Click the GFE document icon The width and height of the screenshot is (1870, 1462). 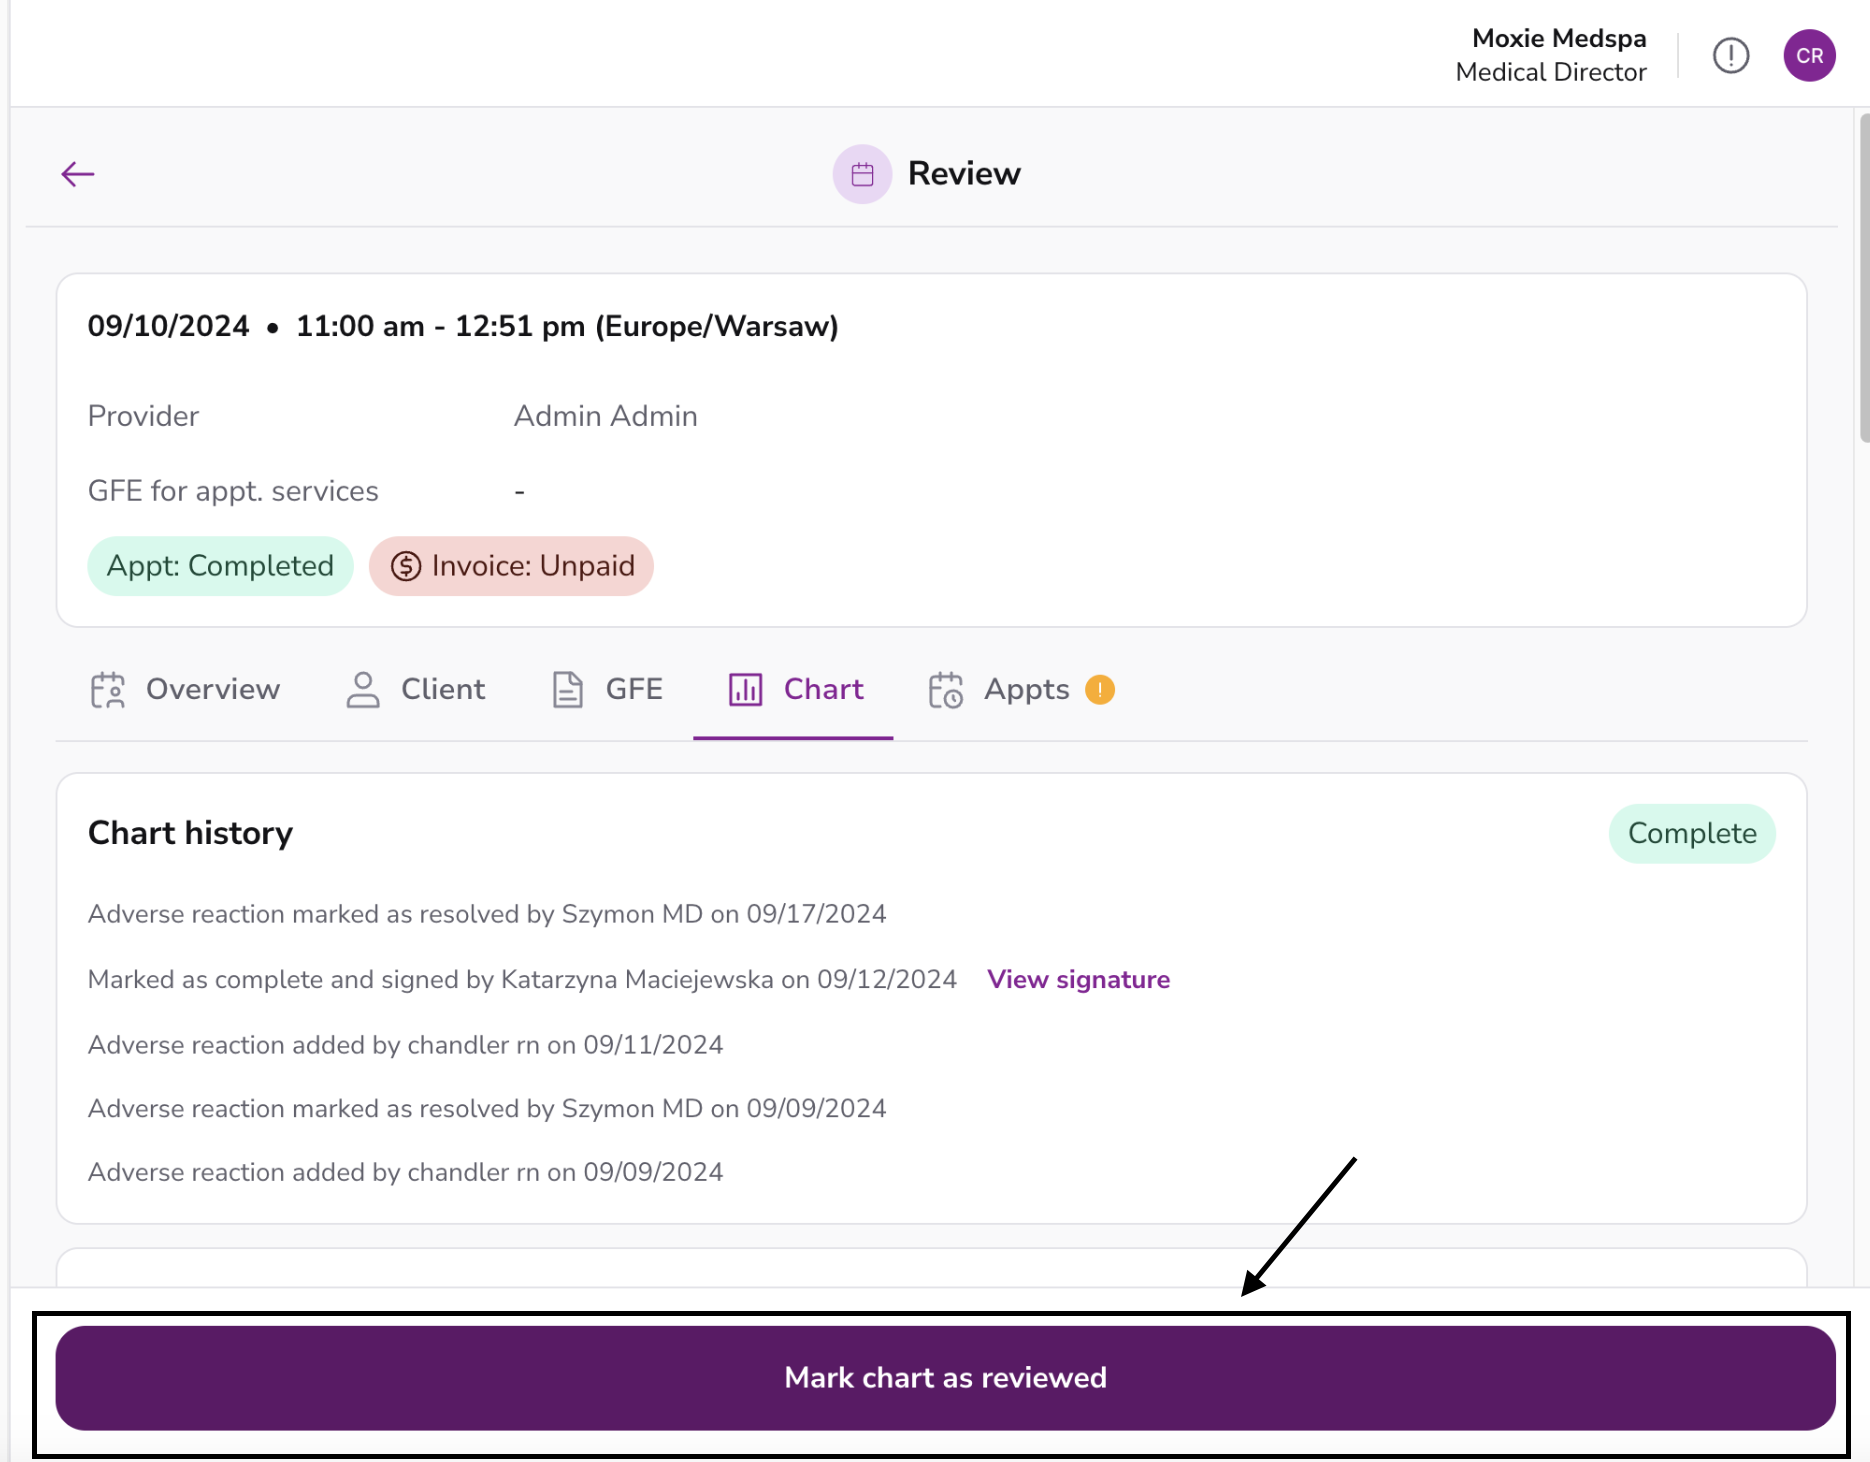pyautogui.click(x=568, y=690)
